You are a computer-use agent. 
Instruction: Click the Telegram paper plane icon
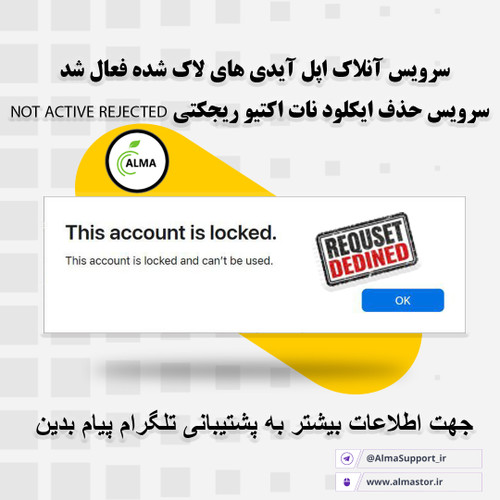(347, 458)
